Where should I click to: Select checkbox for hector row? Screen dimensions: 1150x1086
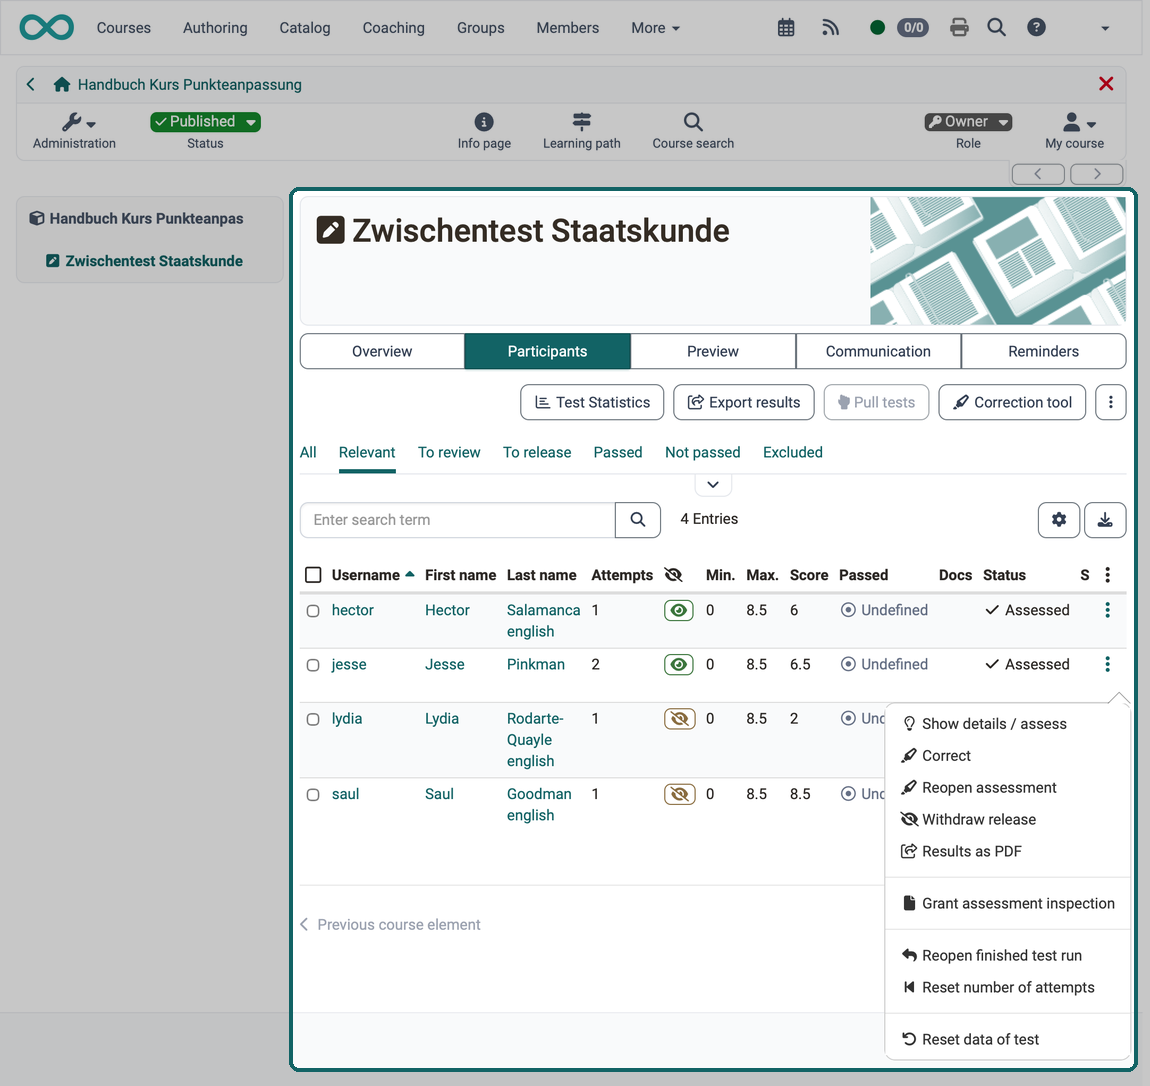tap(313, 611)
